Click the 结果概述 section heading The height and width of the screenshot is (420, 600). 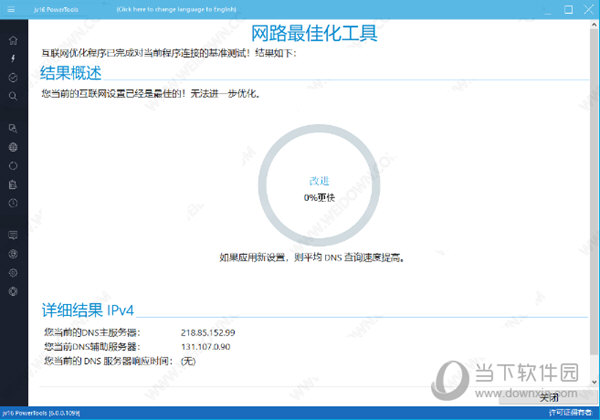point(71,73)
